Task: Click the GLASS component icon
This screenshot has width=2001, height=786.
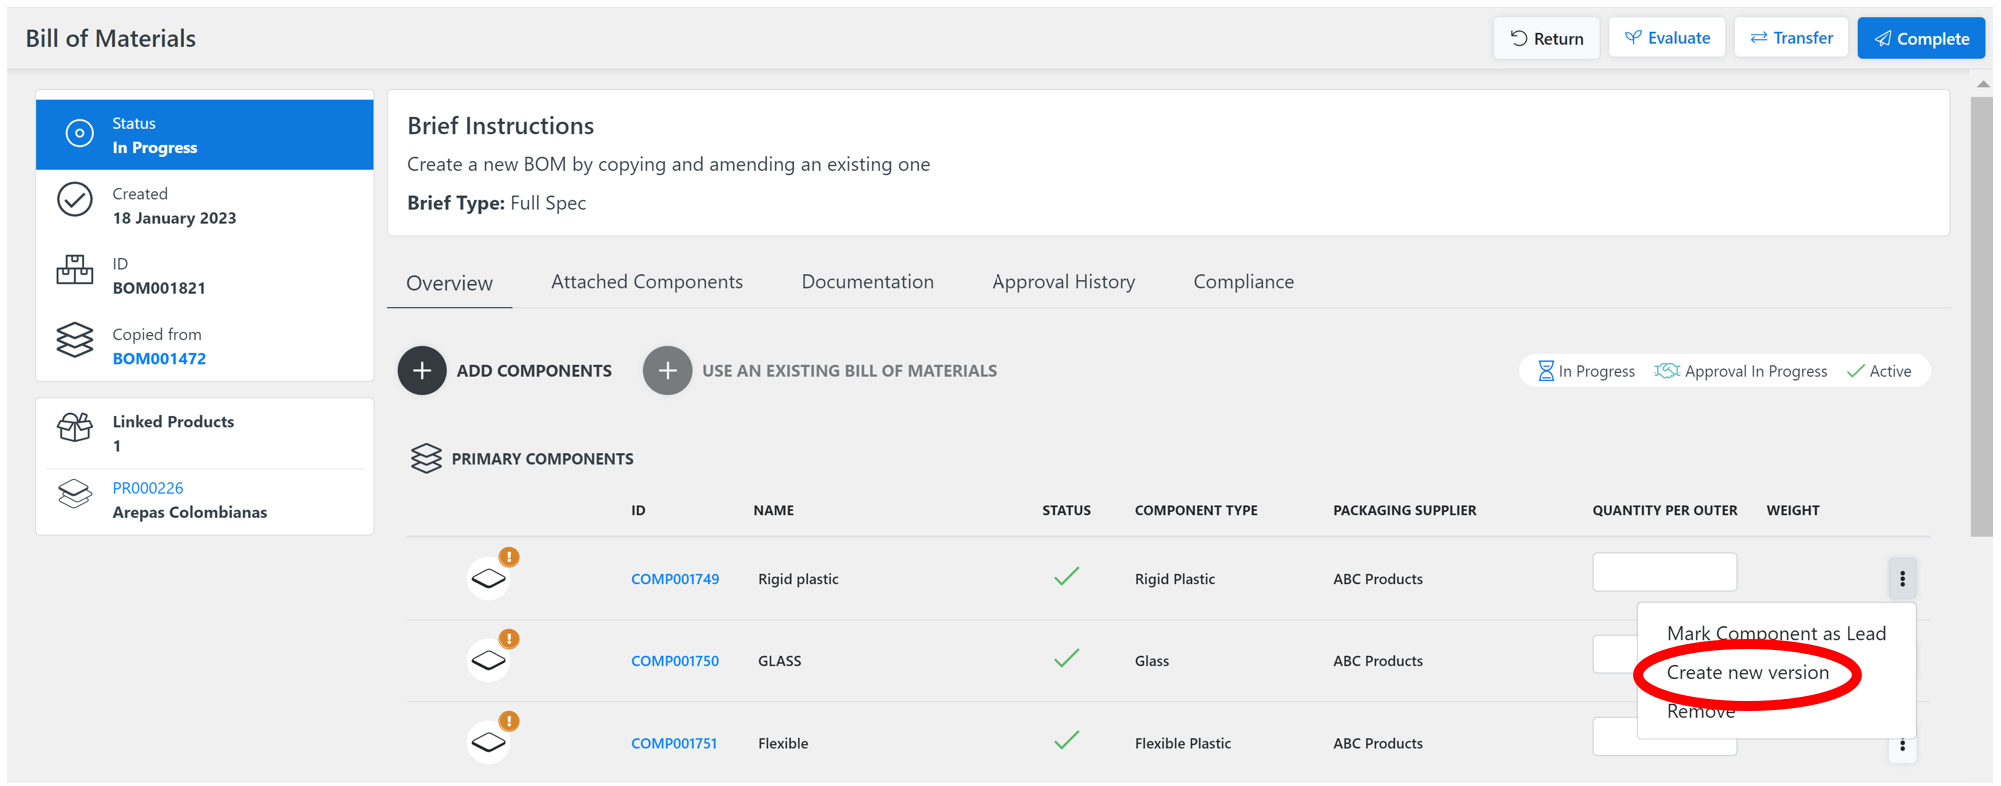Action: (x=488, y=661)
